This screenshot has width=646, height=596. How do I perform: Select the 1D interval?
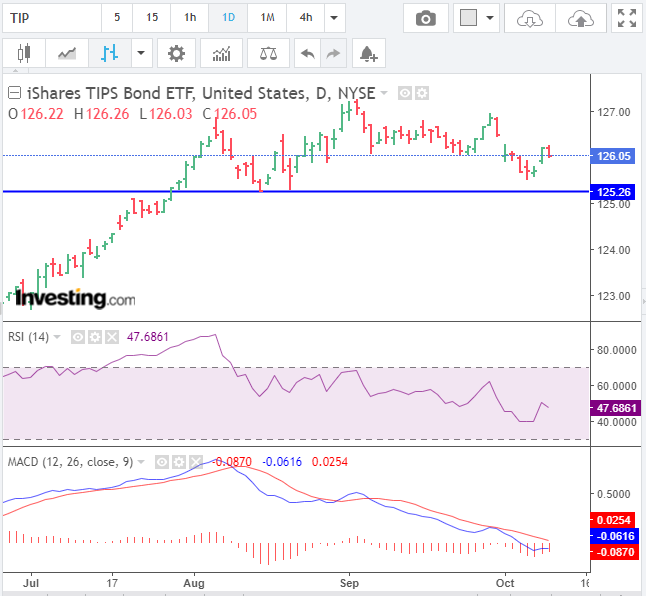tap(228, 18)
